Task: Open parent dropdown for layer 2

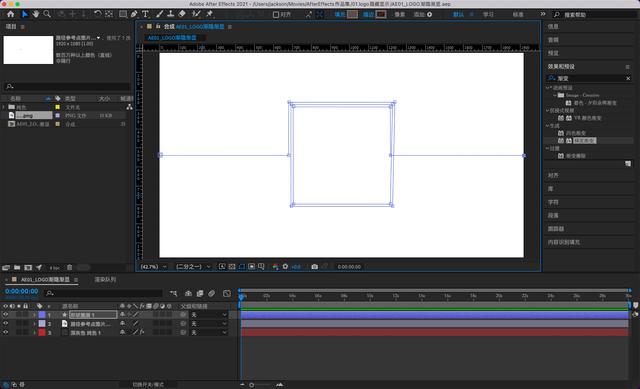Action: click(x=209, y=324)
